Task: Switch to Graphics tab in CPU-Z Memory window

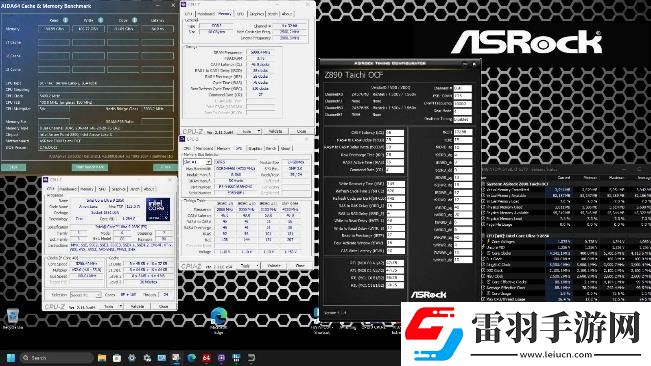Action: pos(256,14)
